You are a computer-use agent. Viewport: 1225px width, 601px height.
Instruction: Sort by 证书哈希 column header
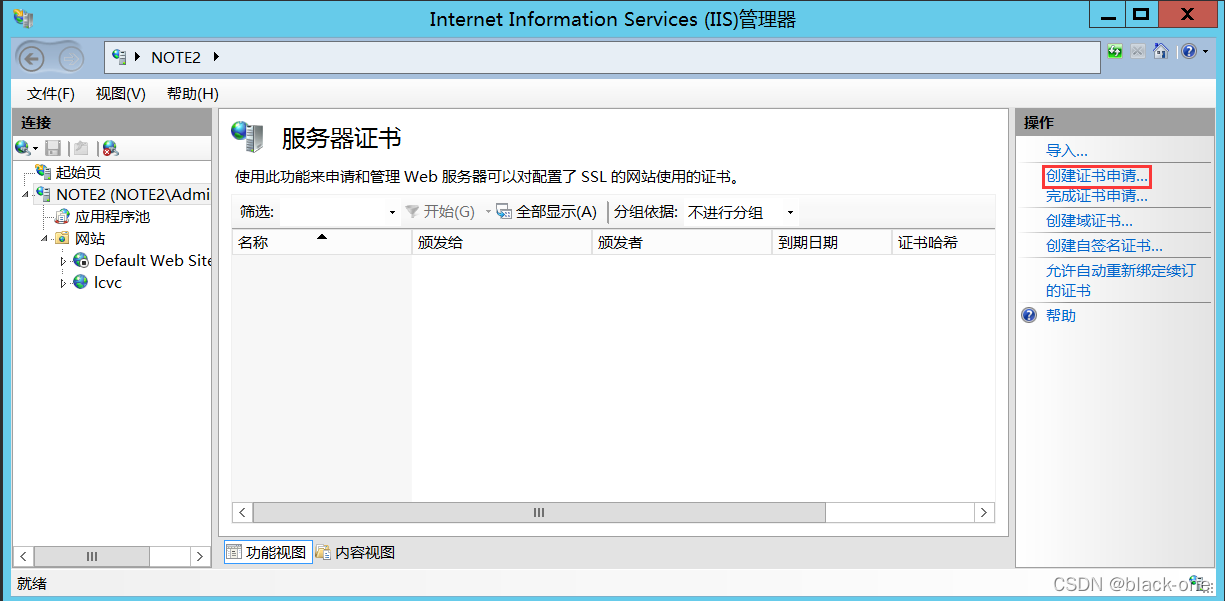click(943, 242)
